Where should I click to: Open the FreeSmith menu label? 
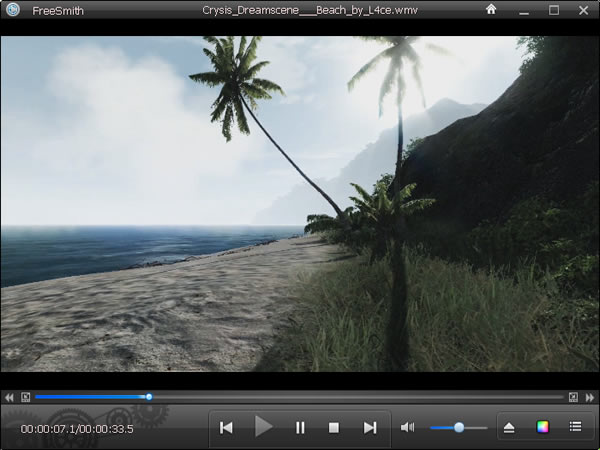(x=59, y=11)
